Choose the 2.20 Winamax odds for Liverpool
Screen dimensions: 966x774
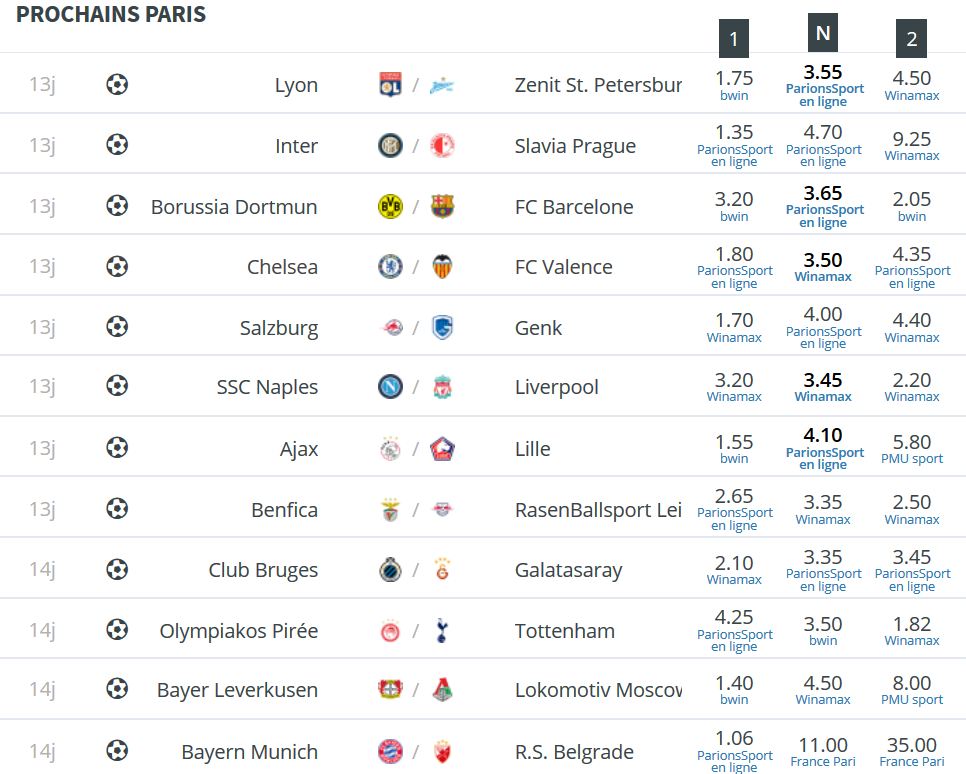coord(912,386)
